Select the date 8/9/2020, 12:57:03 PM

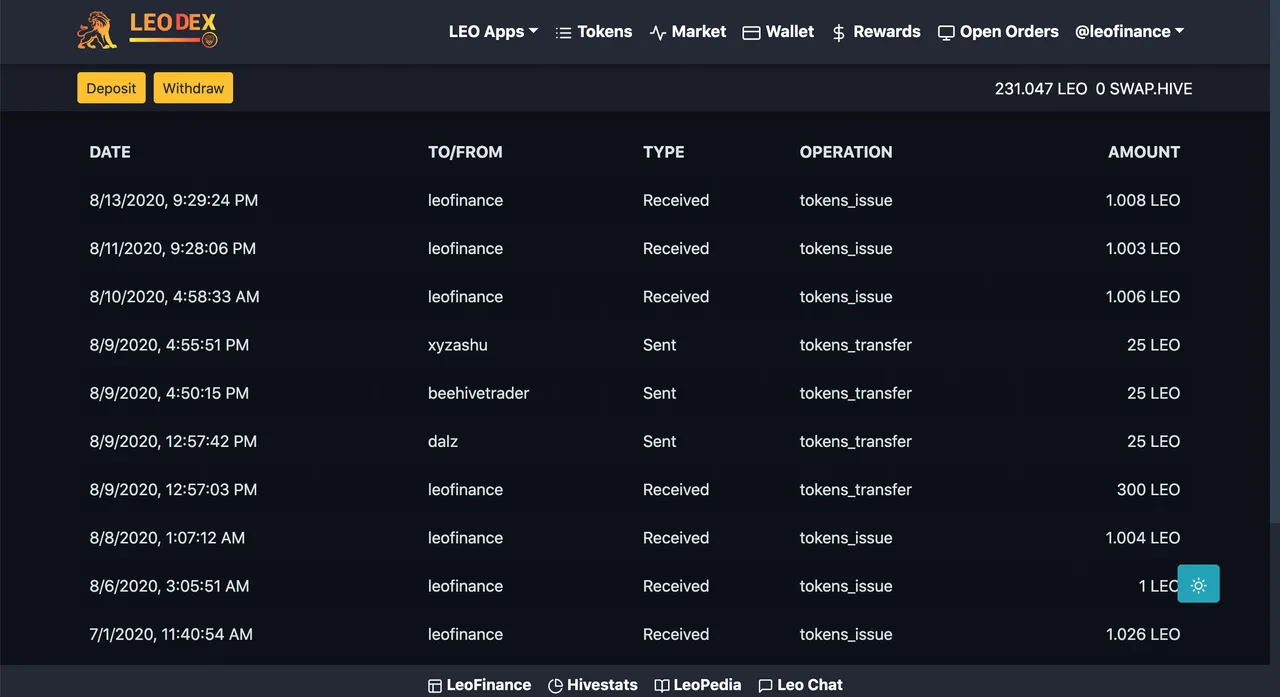[173, 489]
